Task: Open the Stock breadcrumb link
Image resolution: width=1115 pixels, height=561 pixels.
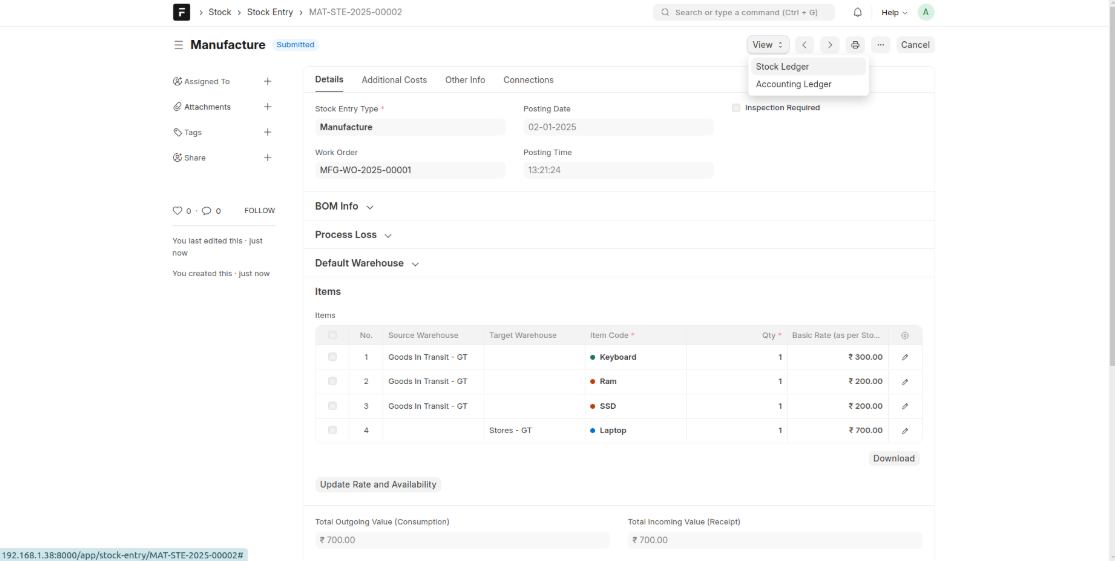Action: pos(220,12)
